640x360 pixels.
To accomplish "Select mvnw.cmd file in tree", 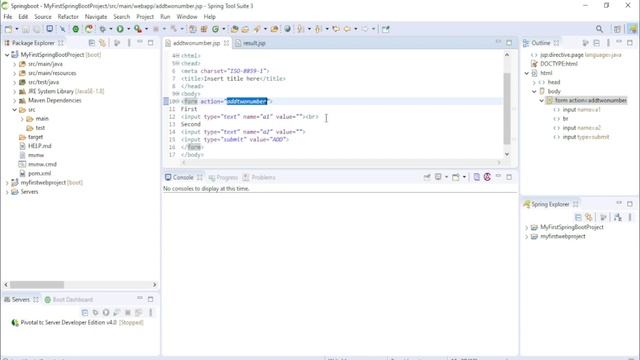I will click(42, 164).
